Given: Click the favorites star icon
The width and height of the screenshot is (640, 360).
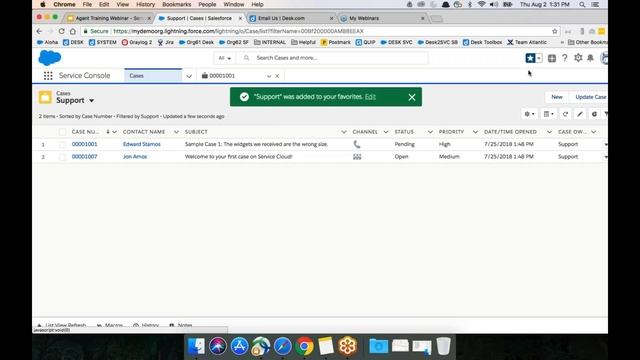Looking at the screenshot, I should point(530,58).
